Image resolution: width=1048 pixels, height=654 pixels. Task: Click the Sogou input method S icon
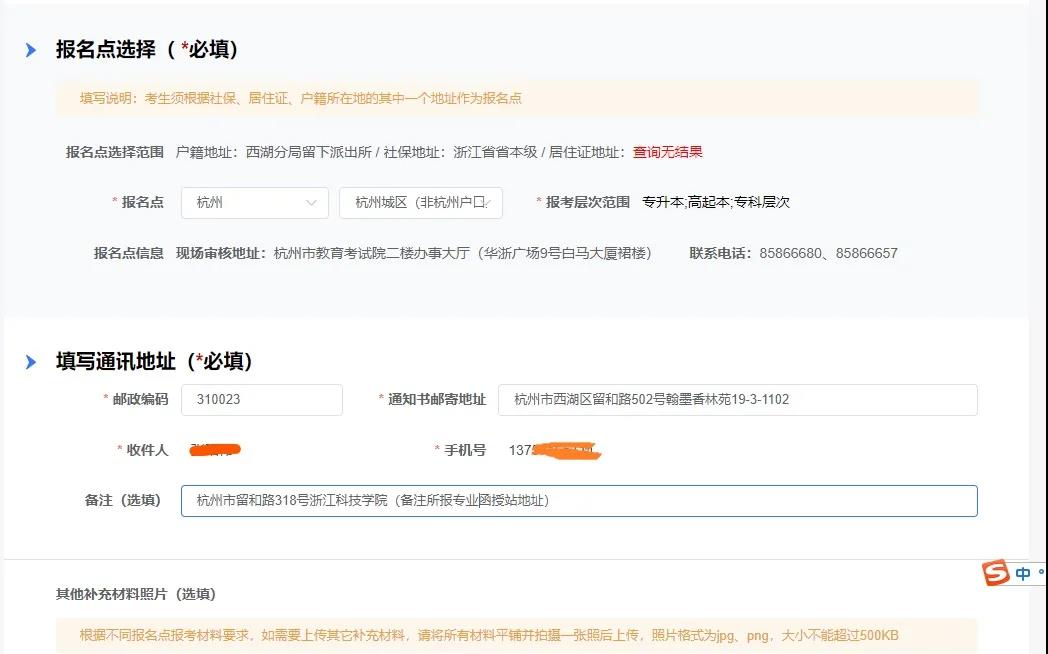click(995, 573)
